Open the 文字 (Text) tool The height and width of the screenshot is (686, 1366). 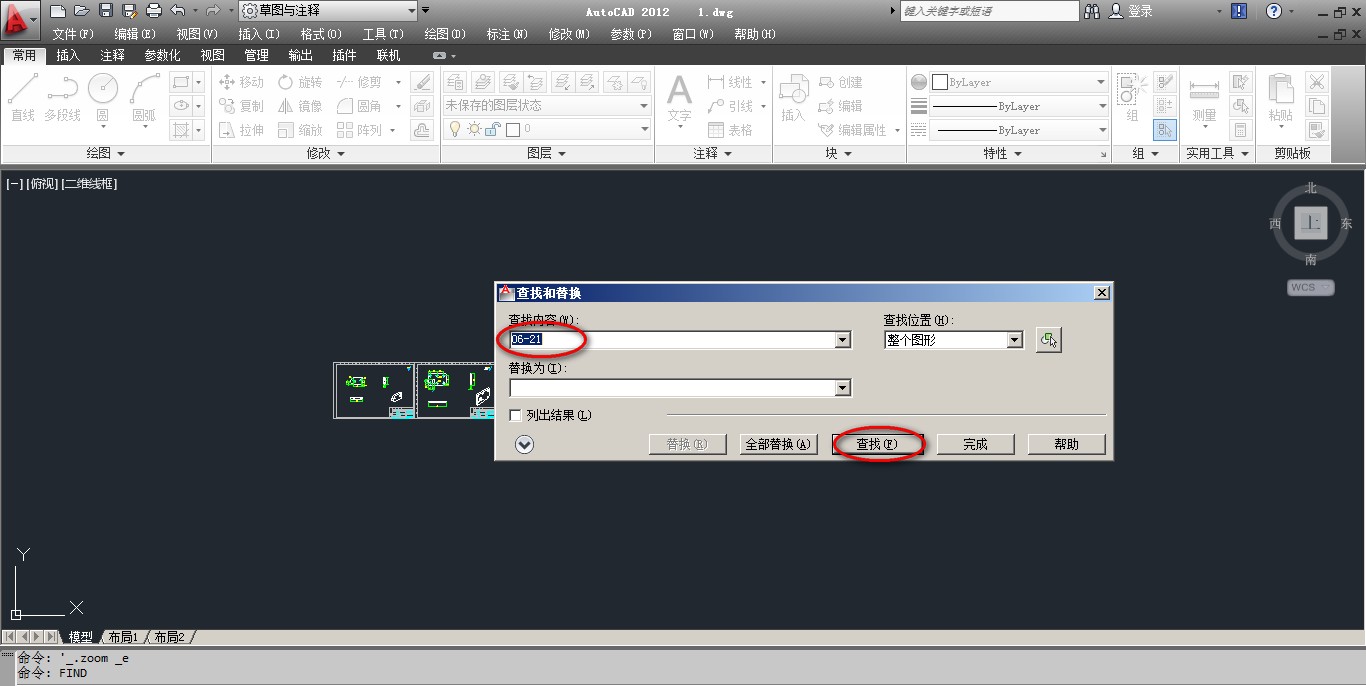point(679,98)
